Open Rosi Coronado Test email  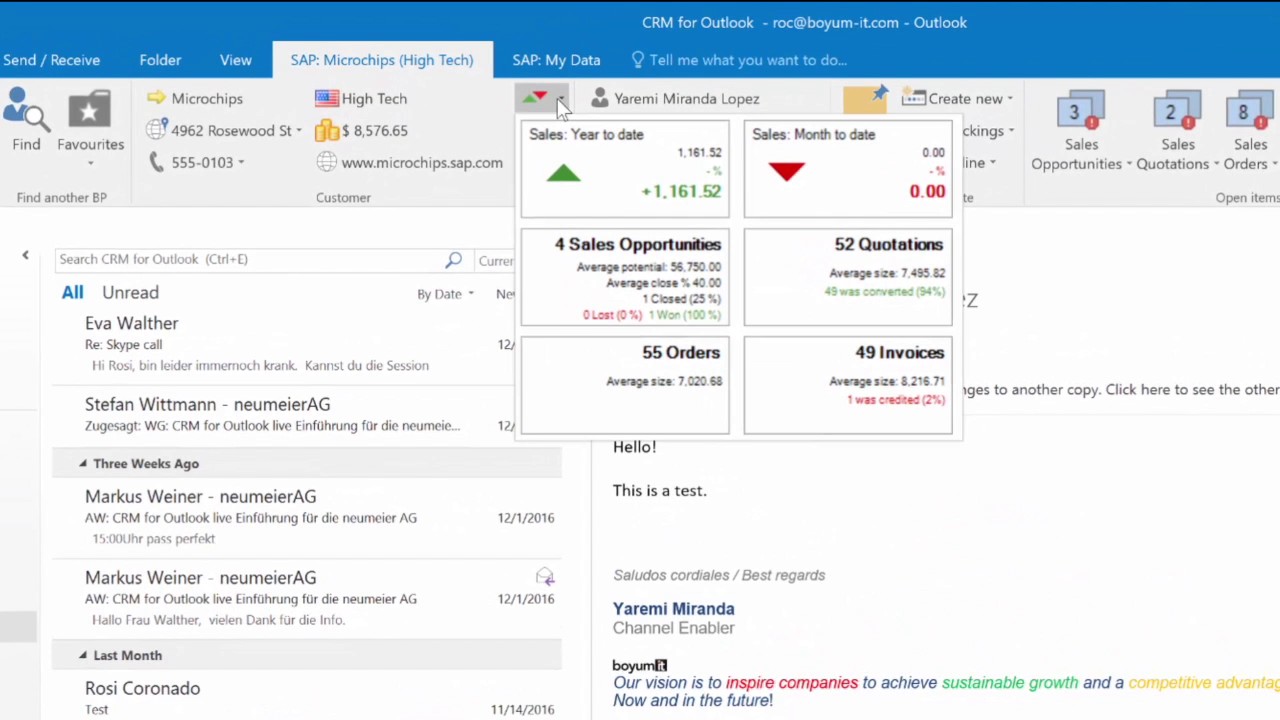(x=305, y=698)
